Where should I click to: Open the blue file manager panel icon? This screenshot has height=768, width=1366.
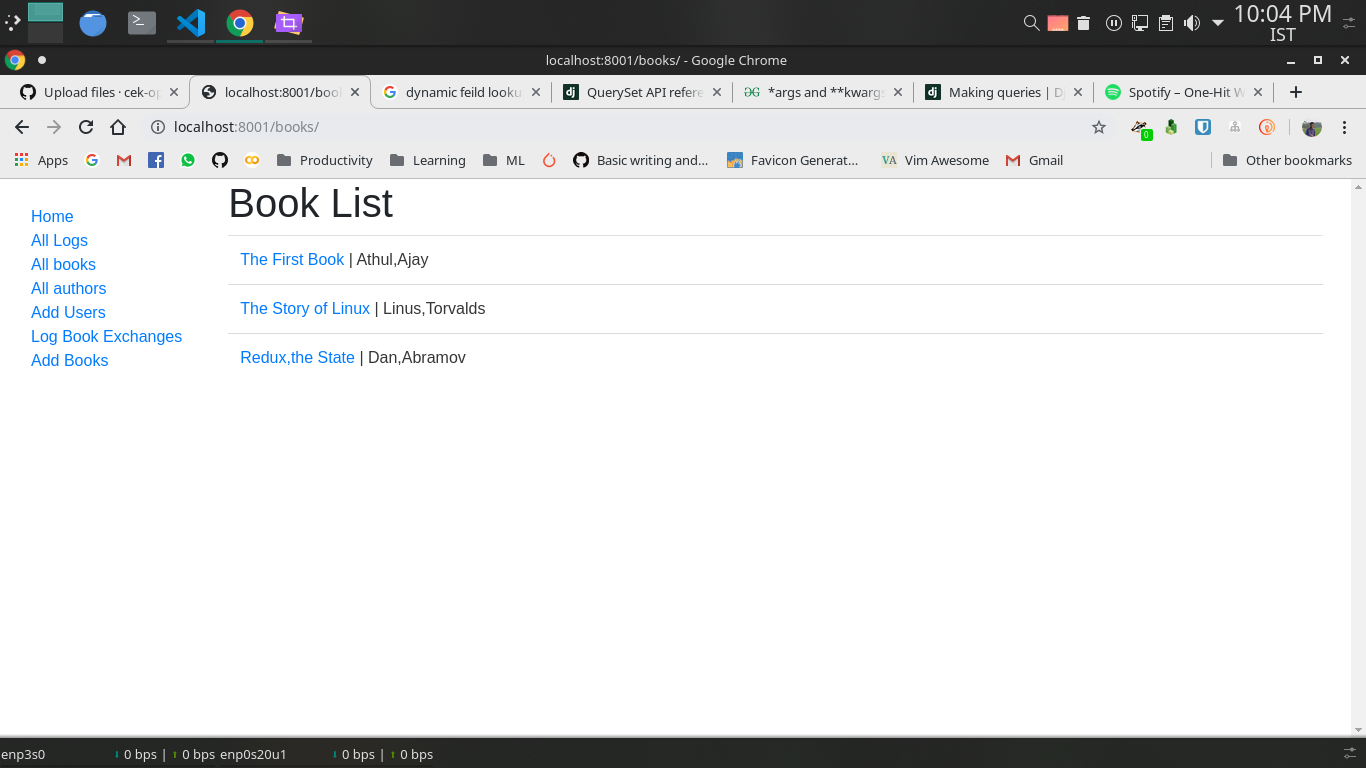[93, 22]
